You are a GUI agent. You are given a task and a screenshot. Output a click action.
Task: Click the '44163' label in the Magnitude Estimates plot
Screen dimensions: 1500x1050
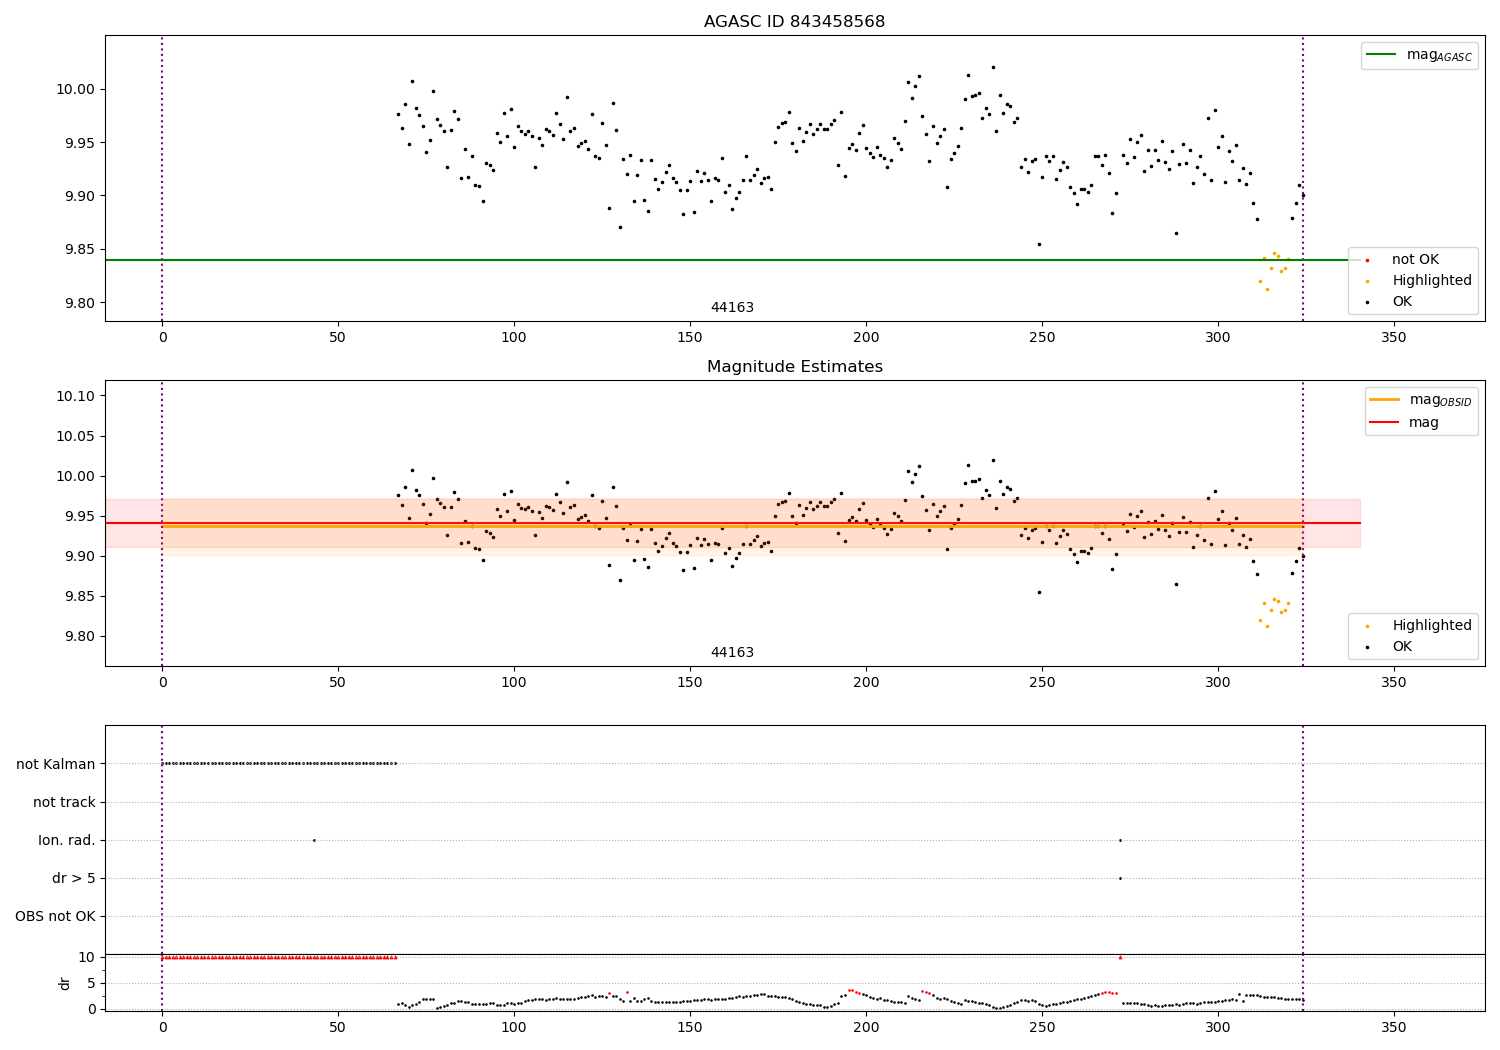(x=732, y=653)
